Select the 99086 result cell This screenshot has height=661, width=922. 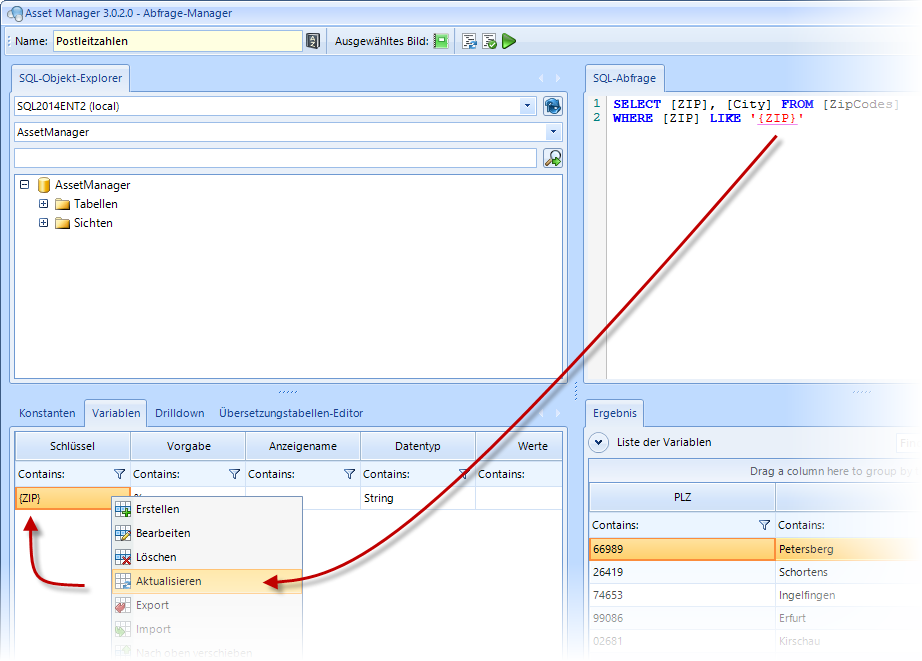(682, 617)
